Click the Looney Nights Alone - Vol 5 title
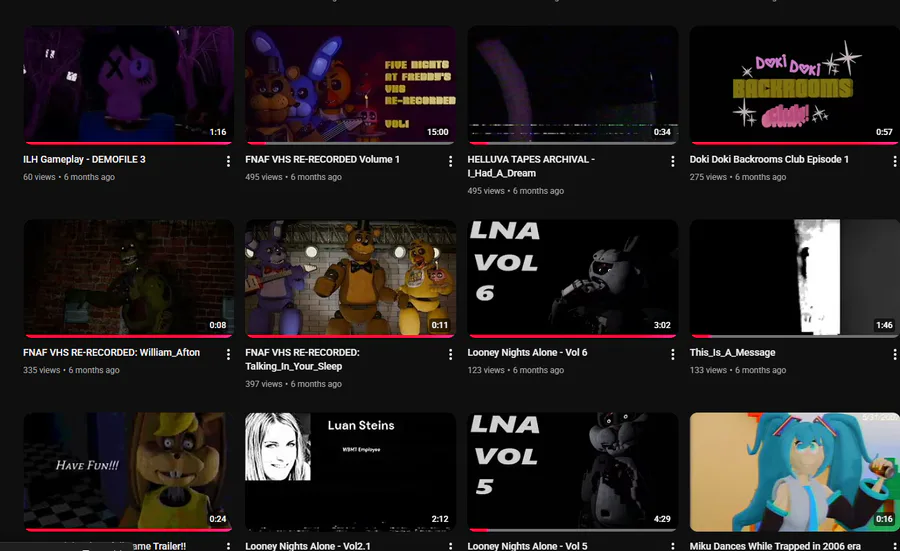900x551 pixels. click(527, 546)
